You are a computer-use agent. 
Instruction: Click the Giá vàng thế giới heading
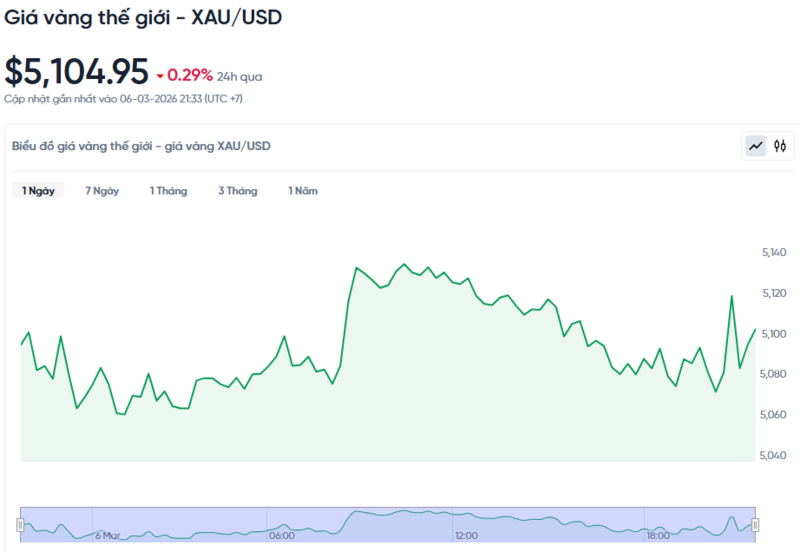[144, 19]
